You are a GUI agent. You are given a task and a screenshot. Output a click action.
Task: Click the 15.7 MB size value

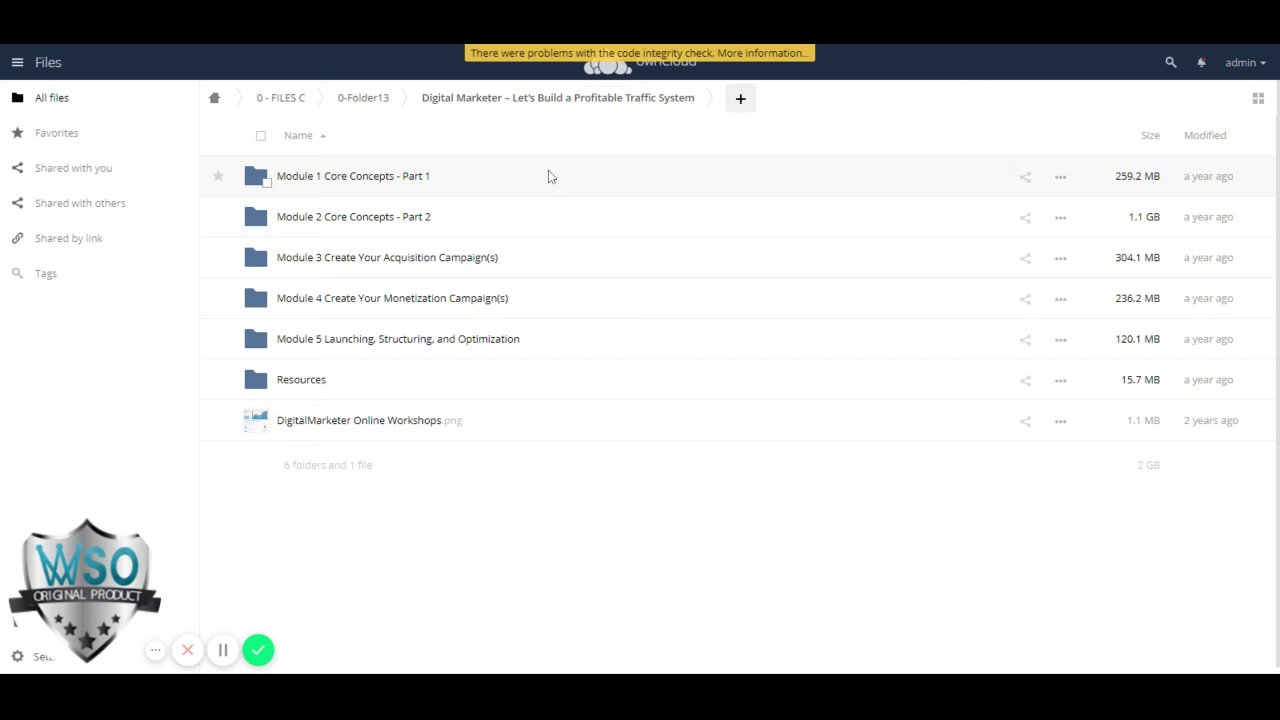pos(1140,380)
